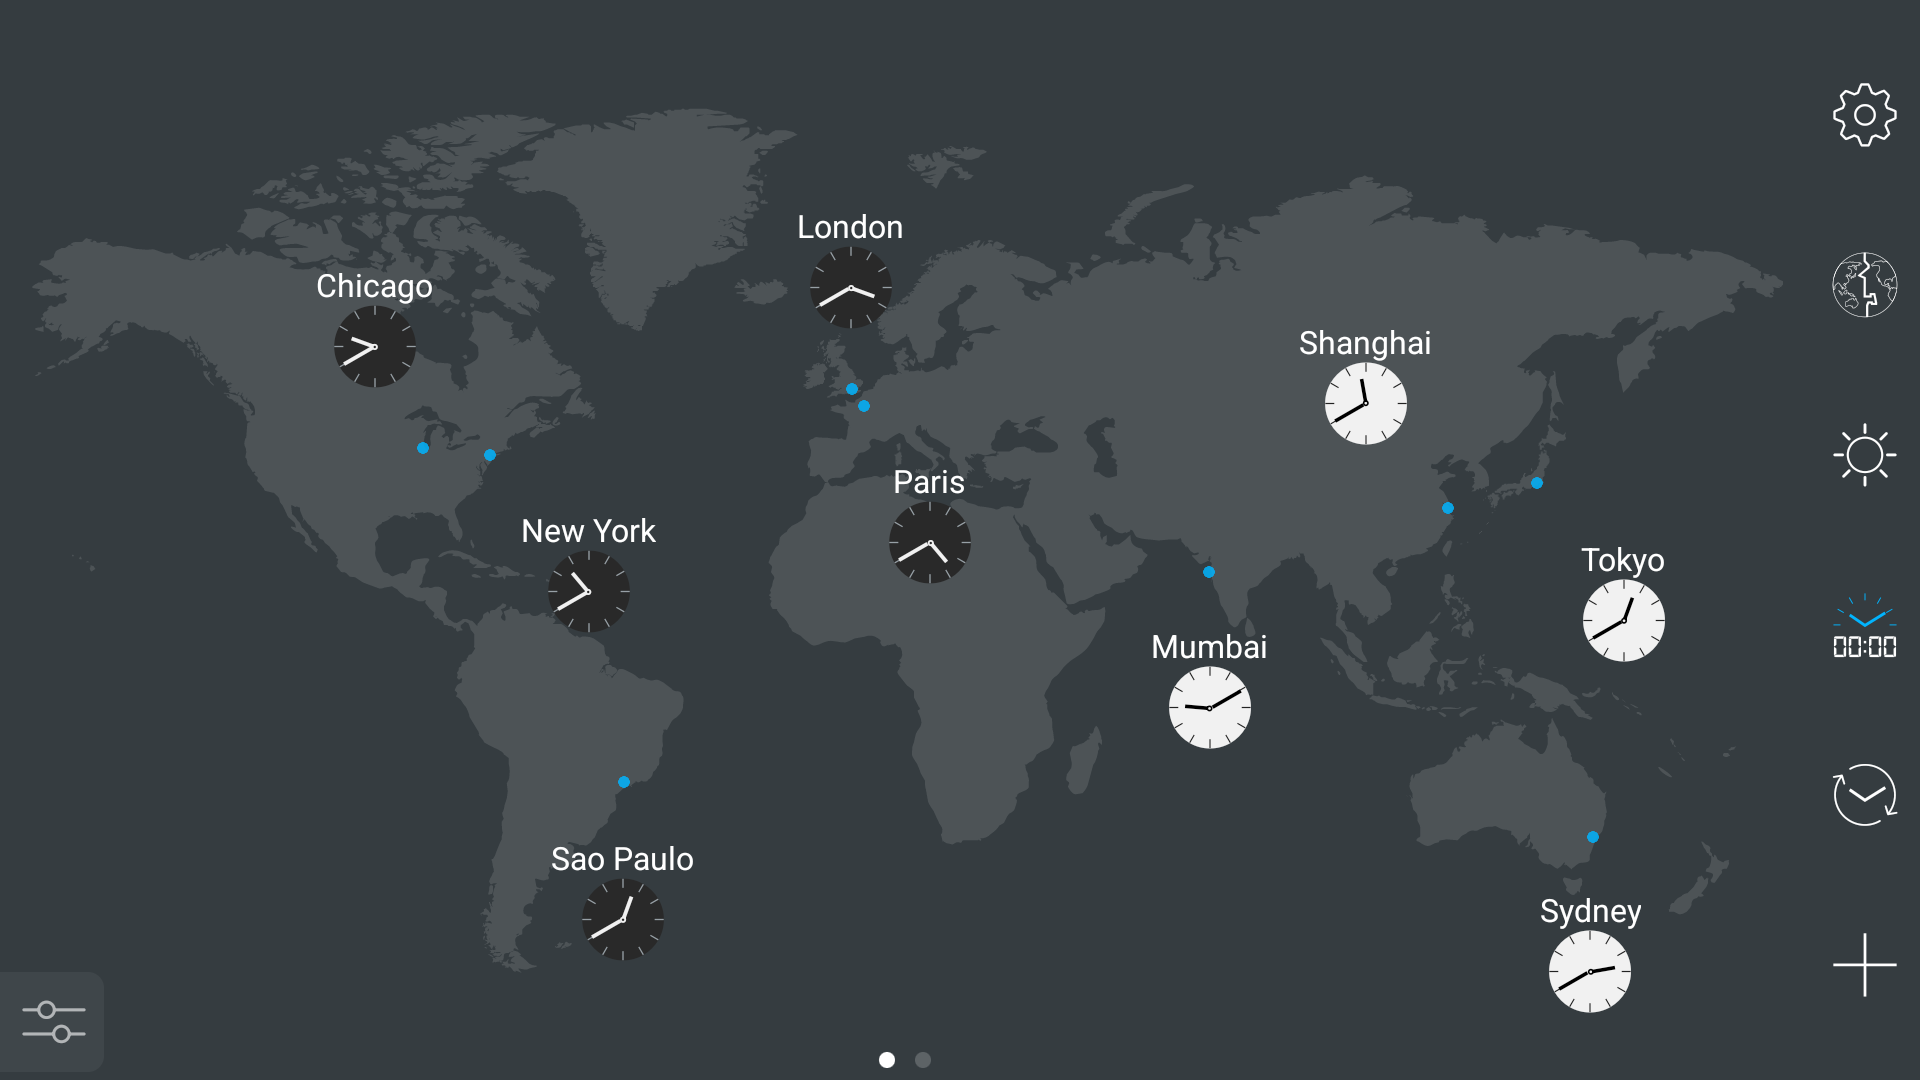Image resolution: width=1920 pixels, height=1080 pixels.
Task: Click the blue Sydney location dot
Action: [1593, 837]
